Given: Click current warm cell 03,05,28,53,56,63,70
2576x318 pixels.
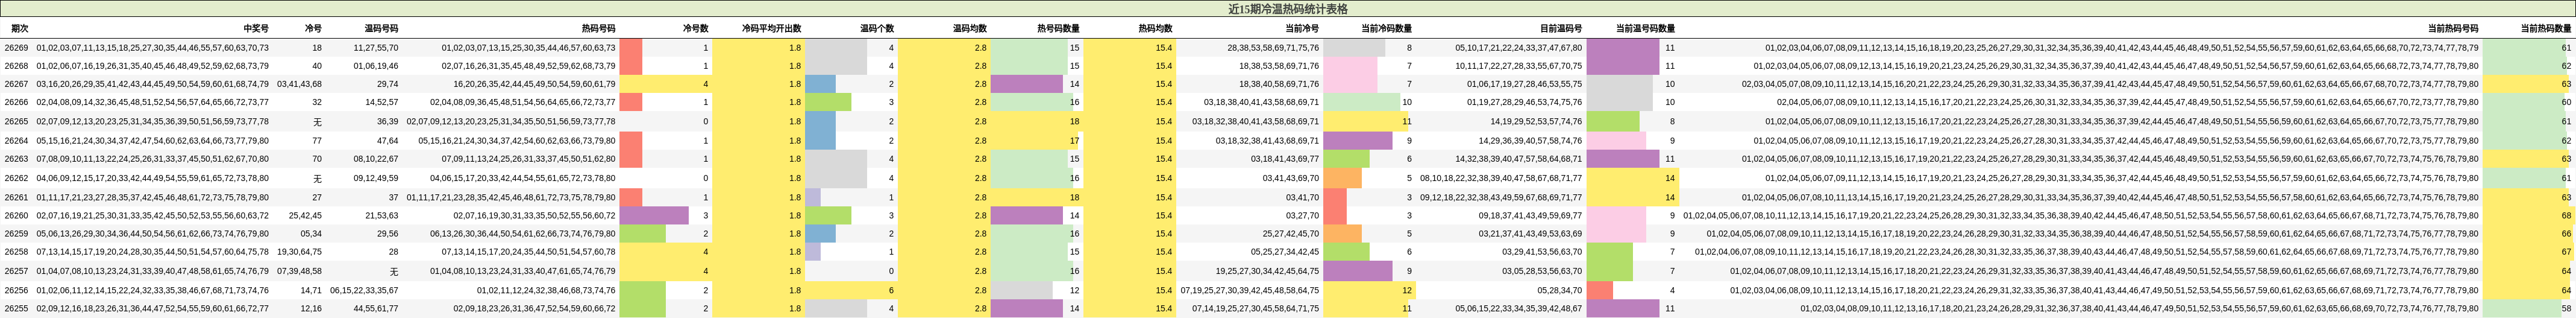Looking at the screenshot, I should point(1543,271).
